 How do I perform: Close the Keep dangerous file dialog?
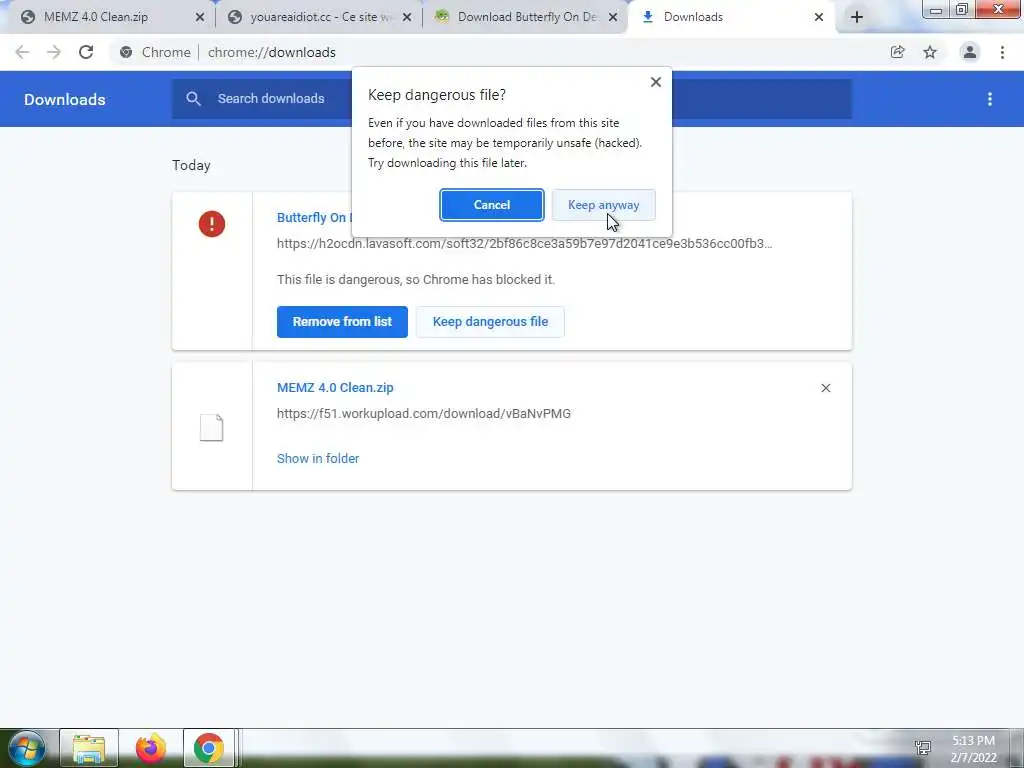(656, 82)
